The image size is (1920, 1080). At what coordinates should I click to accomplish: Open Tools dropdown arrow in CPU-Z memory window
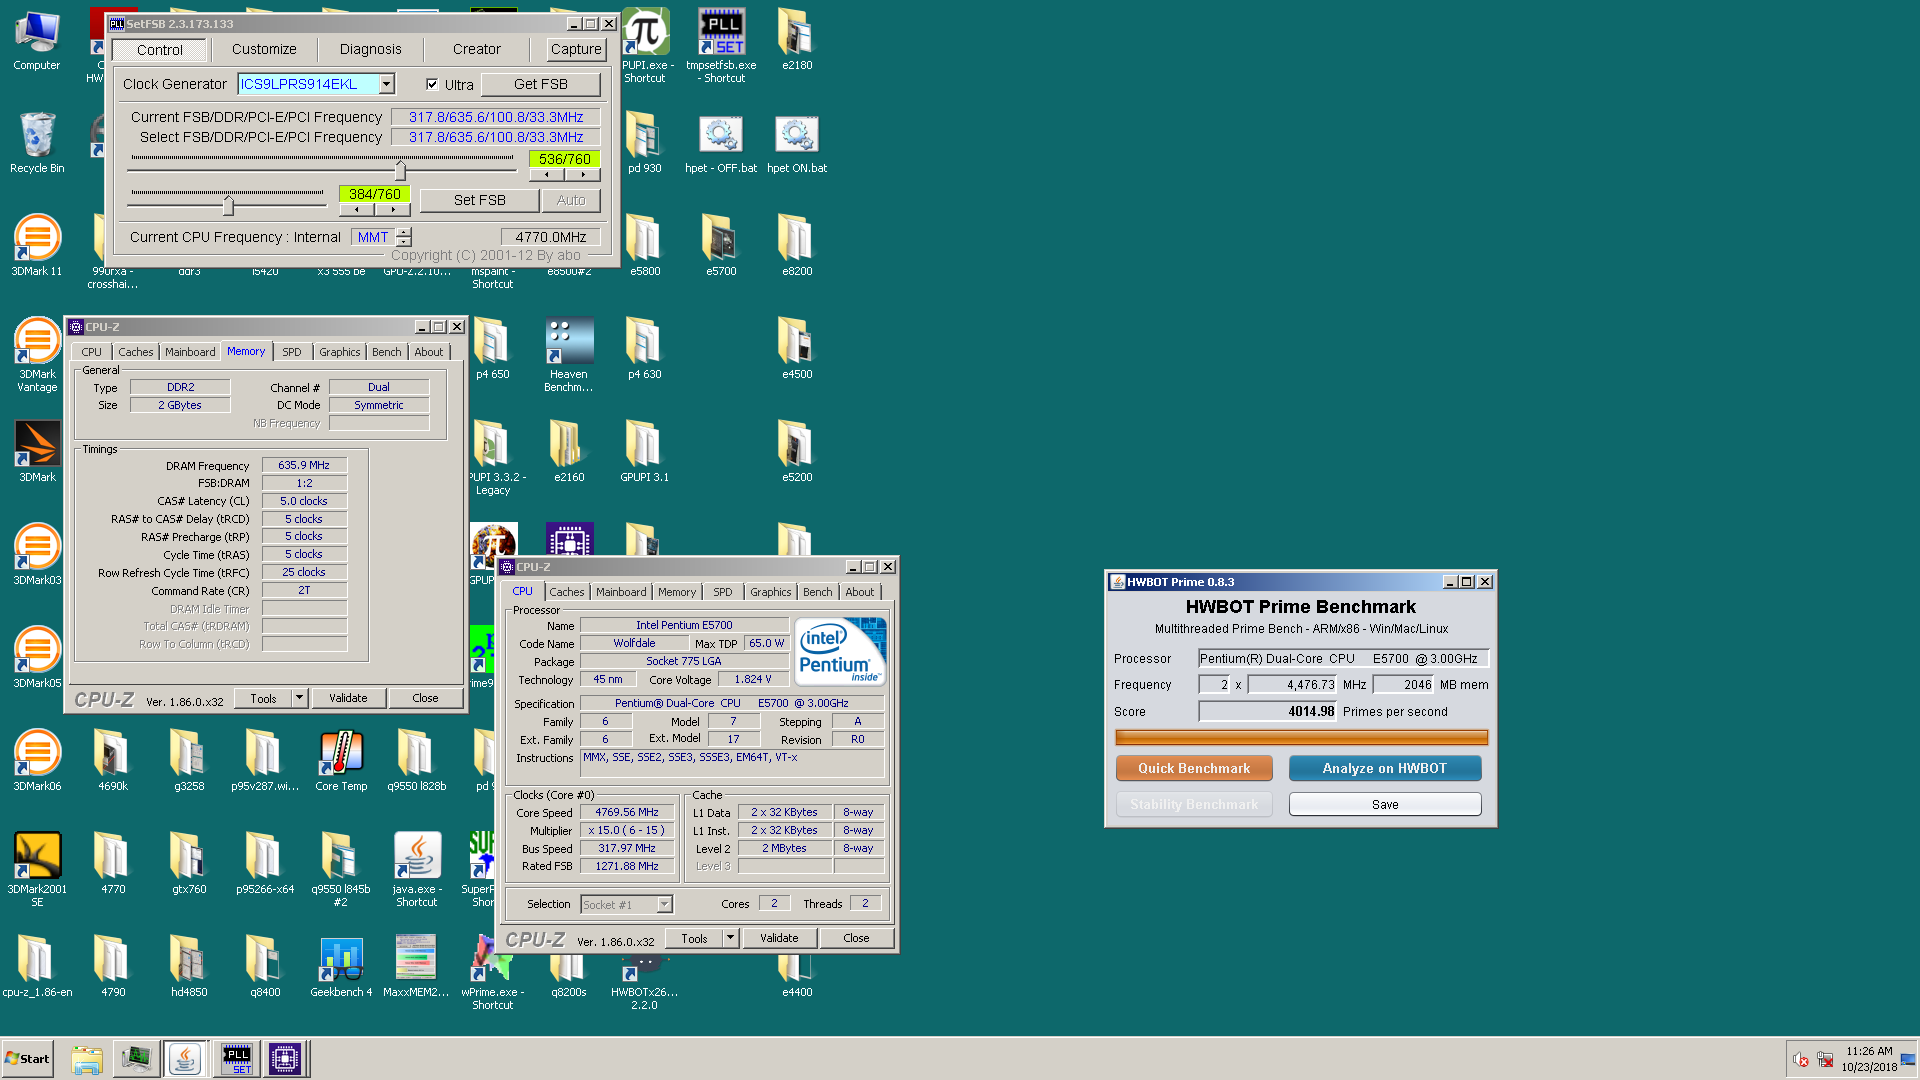299,698
